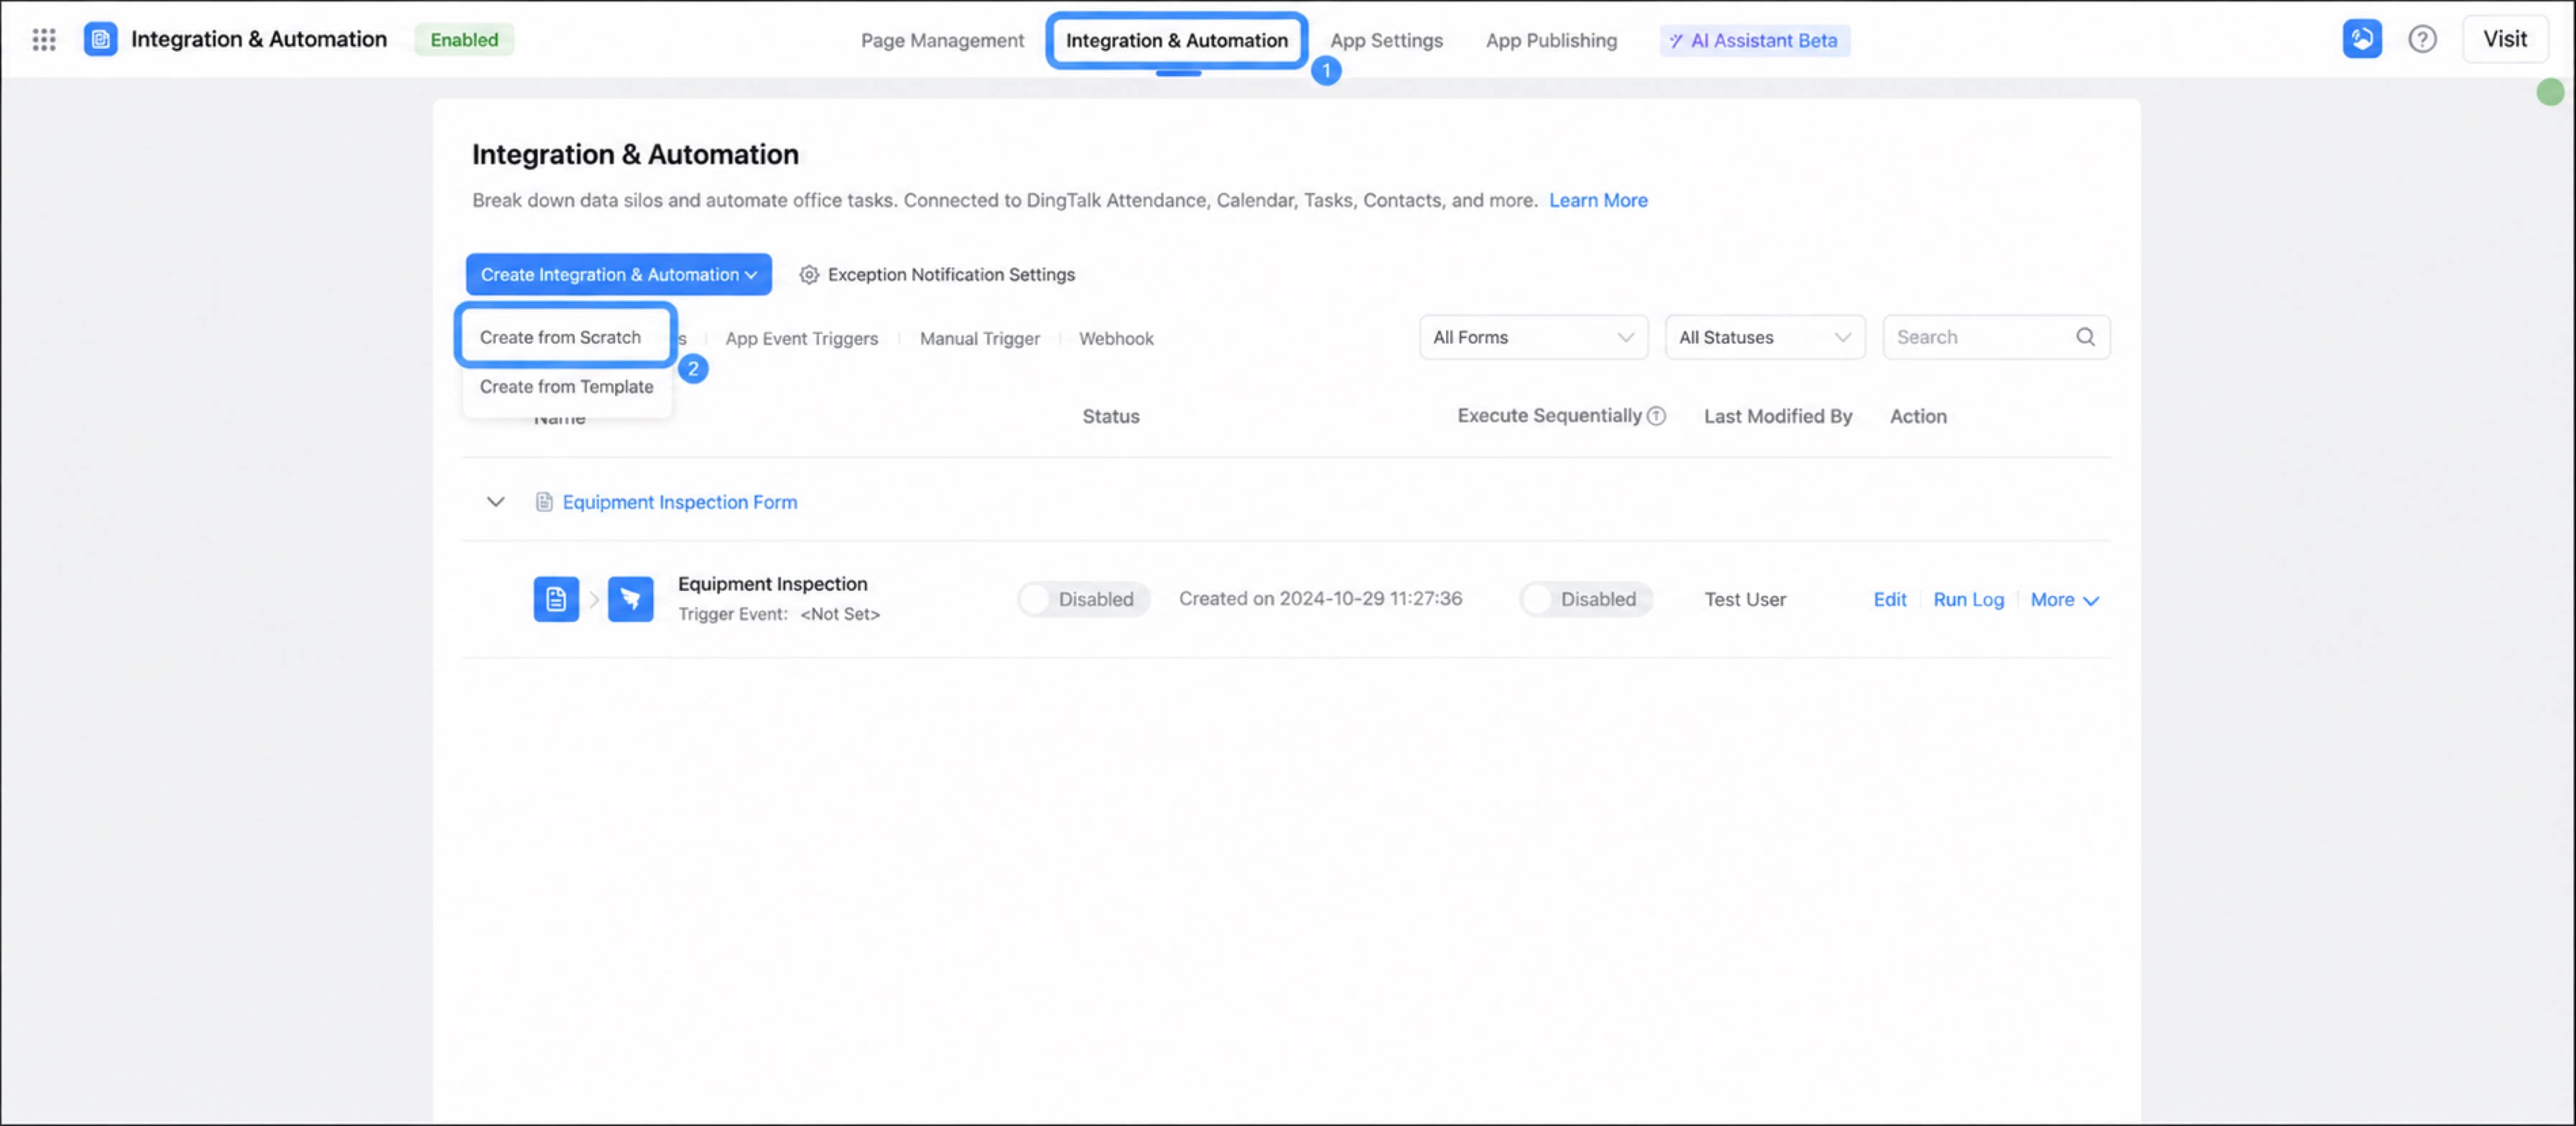This screenshot has height=1126, width=2576.
Task: Open the All Statuses dropdown
Action: [x=1764, y=337]
